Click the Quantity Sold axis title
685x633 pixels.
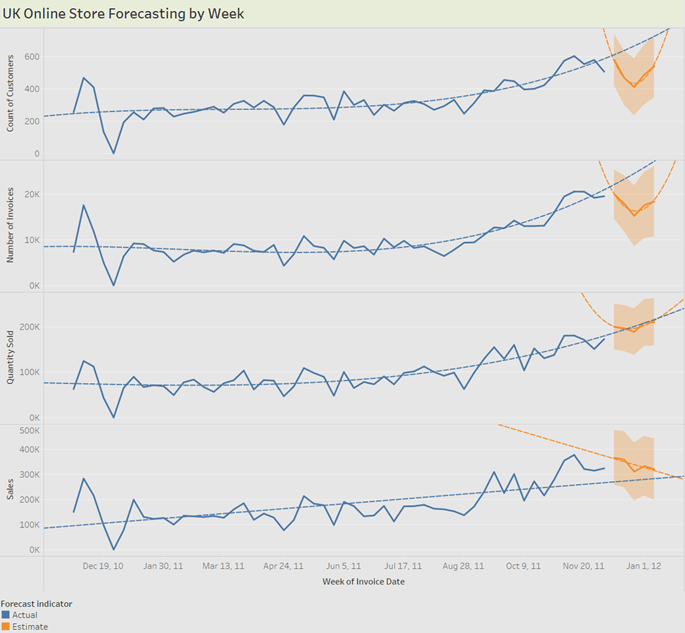9,357
